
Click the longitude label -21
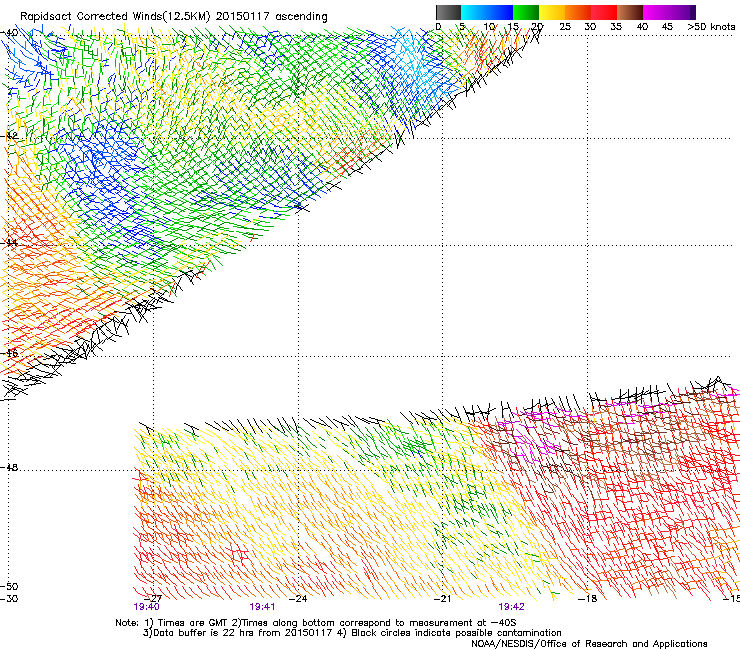point(442,599)
